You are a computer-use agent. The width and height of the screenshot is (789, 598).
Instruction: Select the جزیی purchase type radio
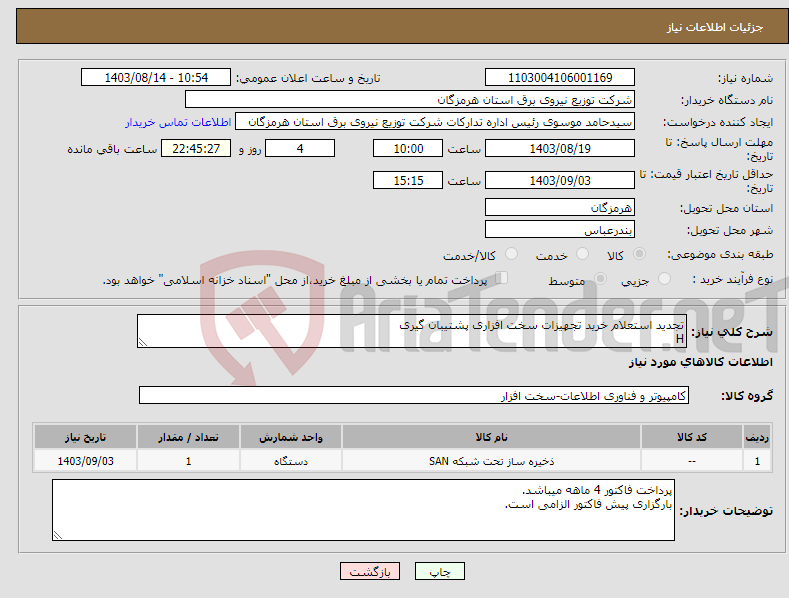point(664,278)
